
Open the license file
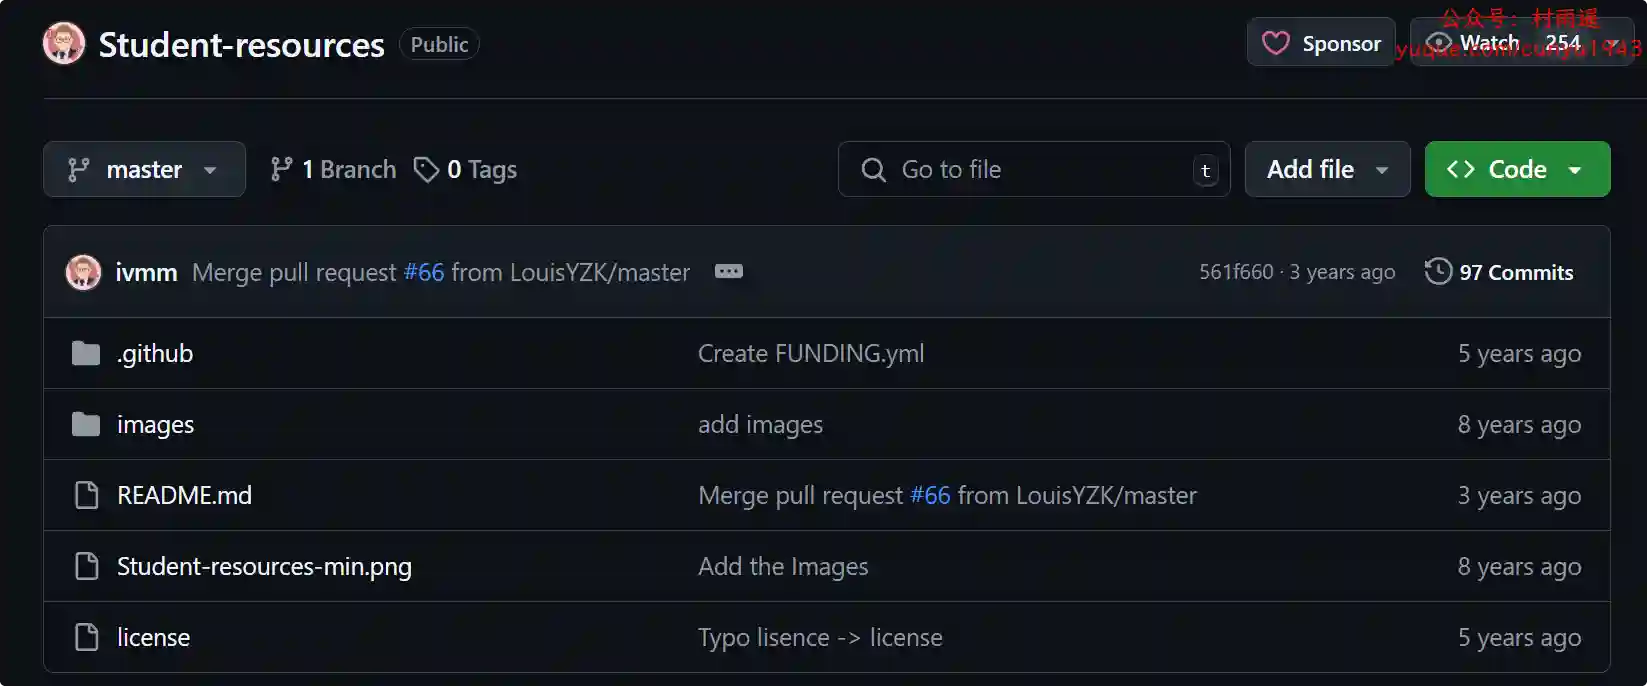153,638
